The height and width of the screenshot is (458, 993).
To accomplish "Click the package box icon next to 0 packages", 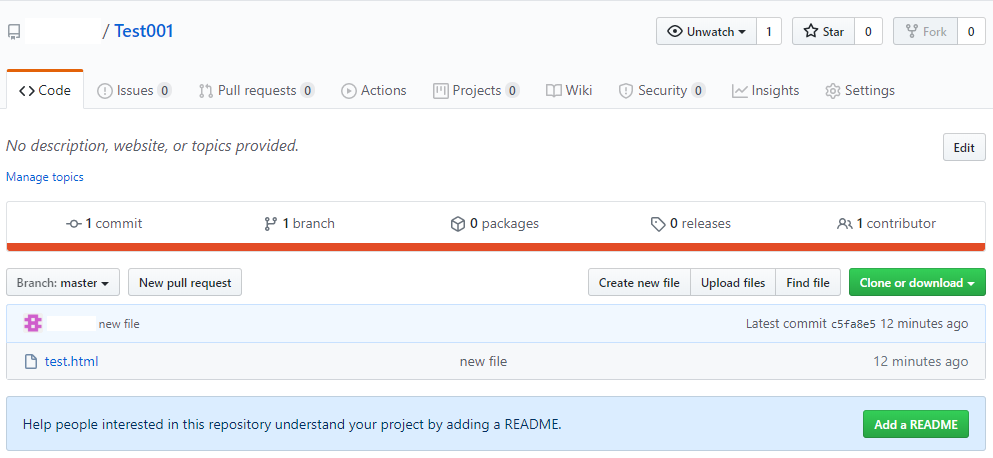I will [x=458, y=224].
